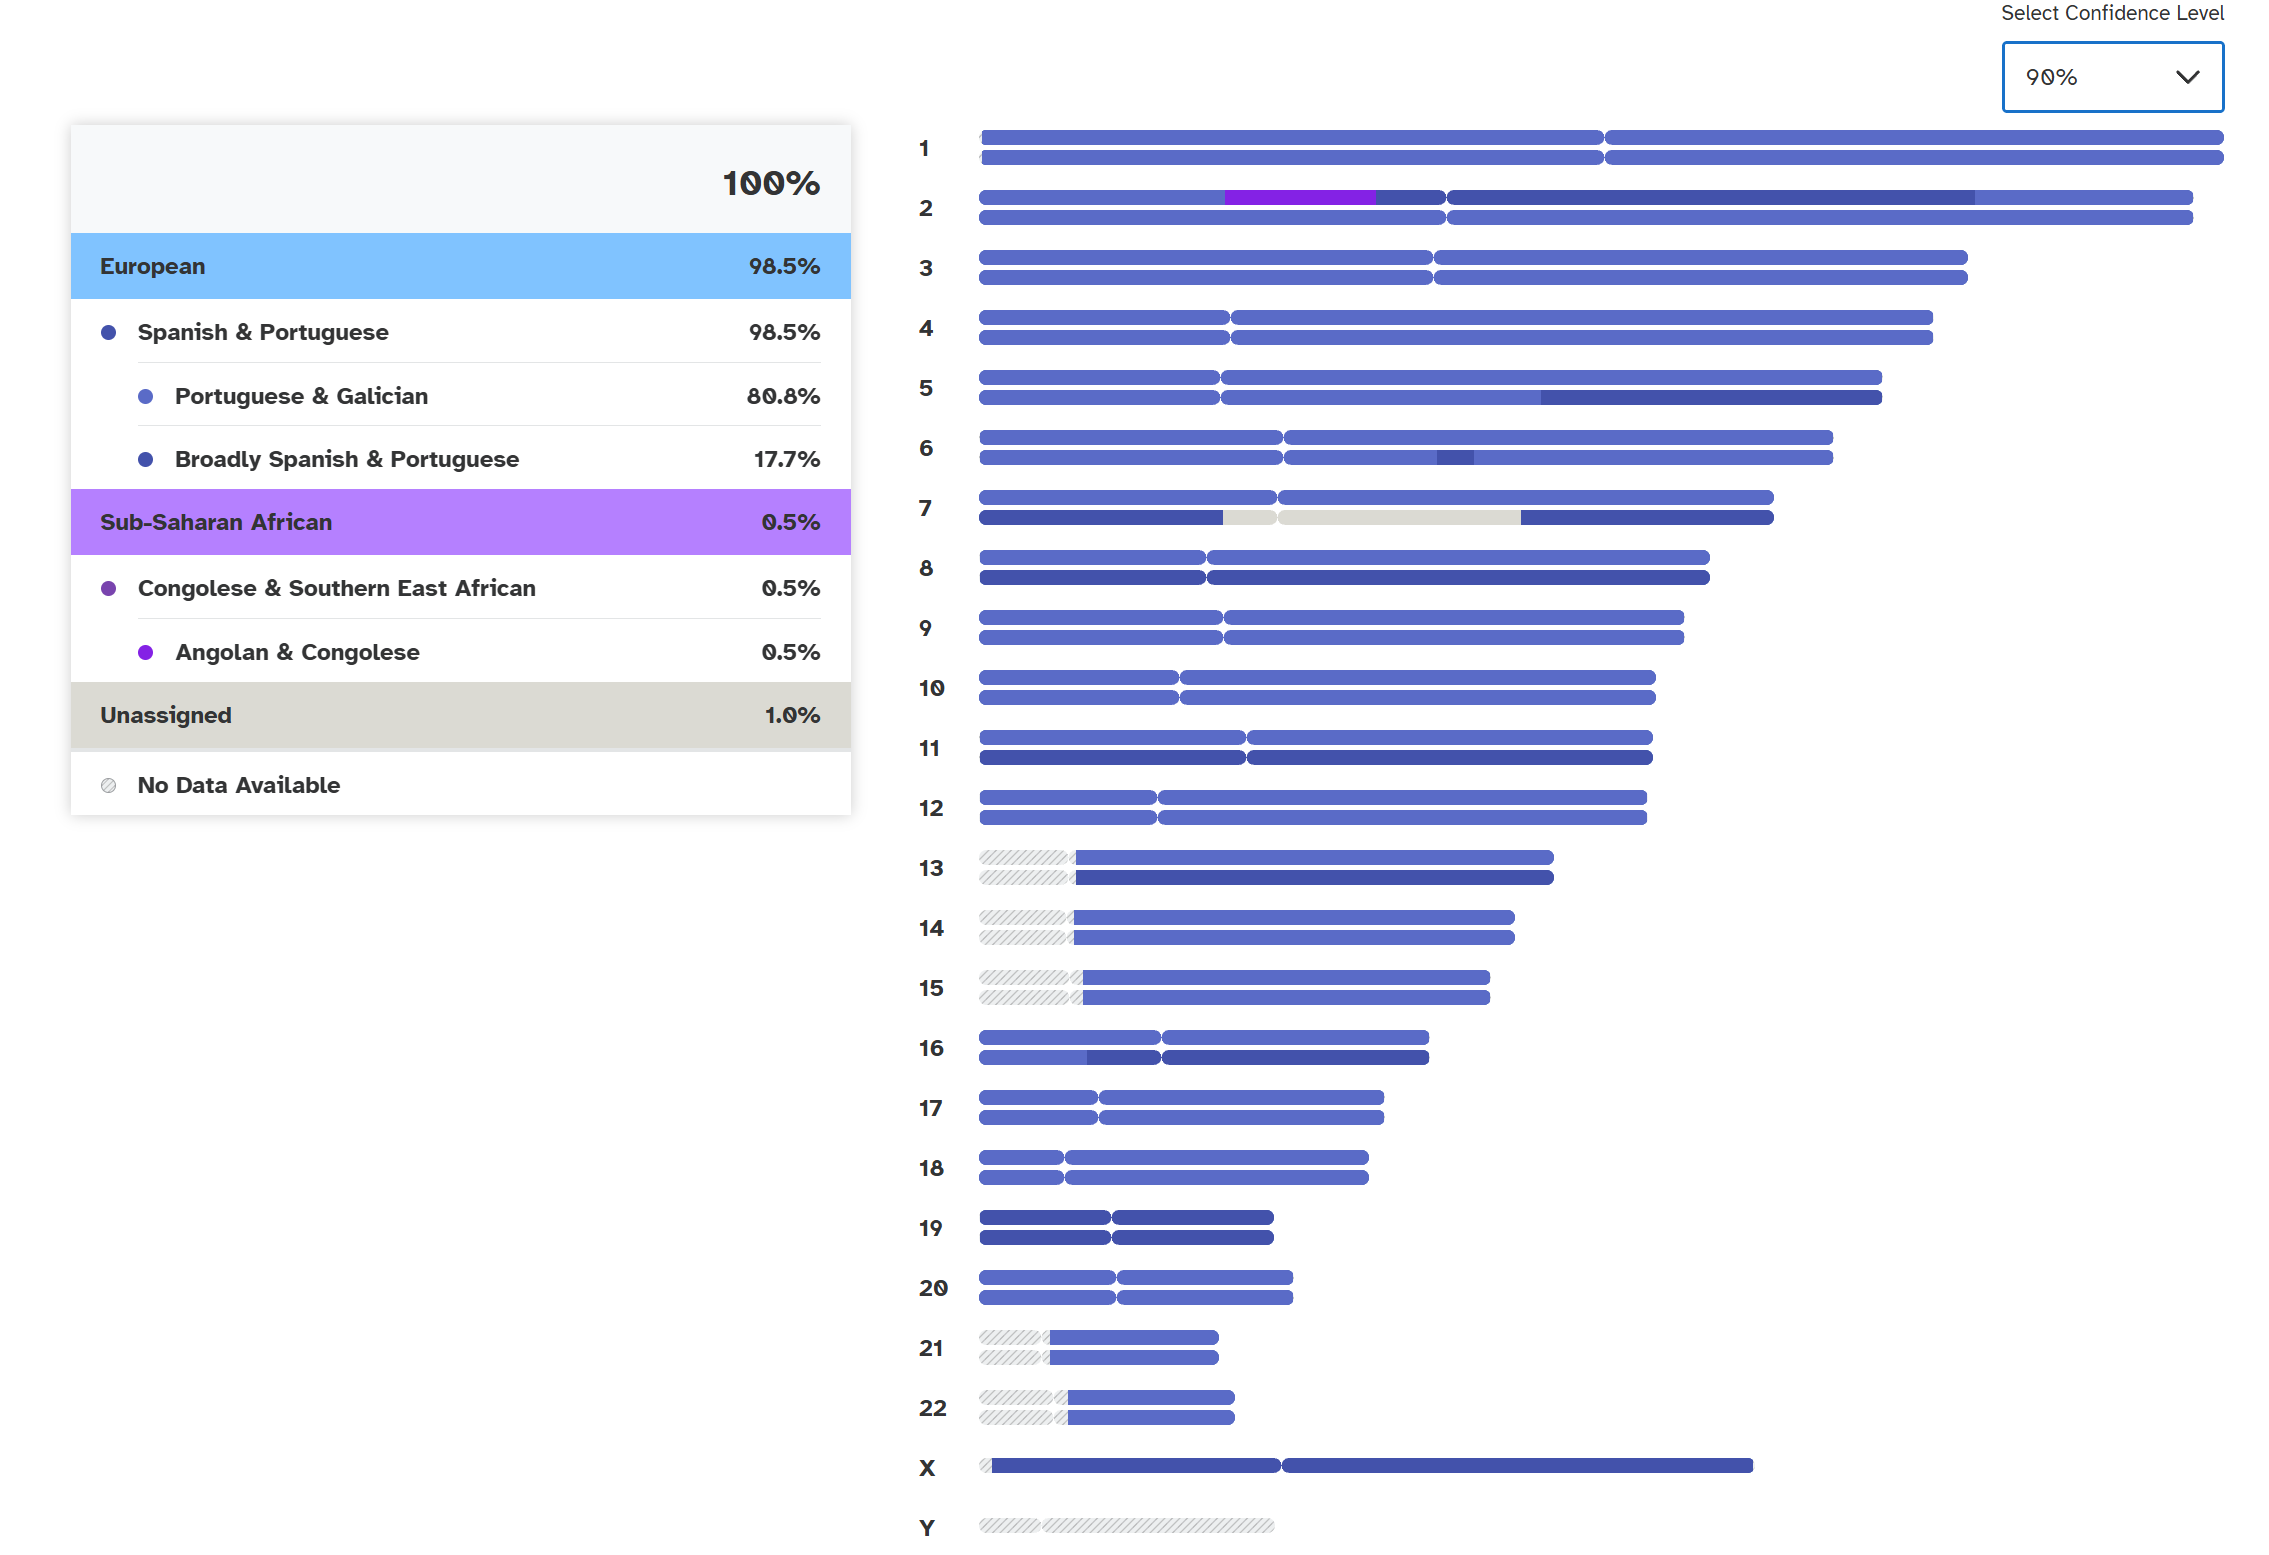
Task: Click the European category header row
Action: (460, 266)
